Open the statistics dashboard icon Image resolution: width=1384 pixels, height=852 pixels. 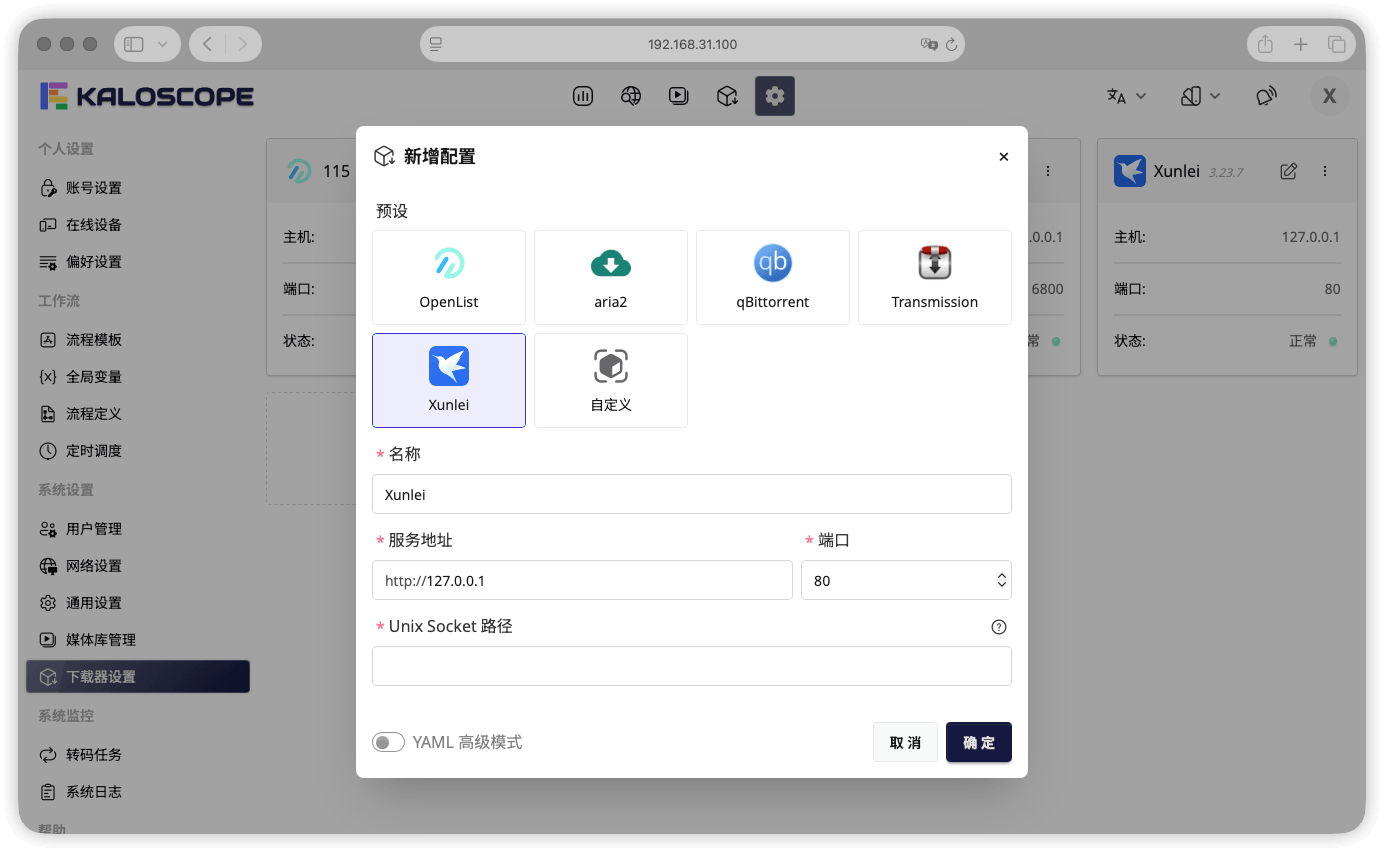click(583, 96)
